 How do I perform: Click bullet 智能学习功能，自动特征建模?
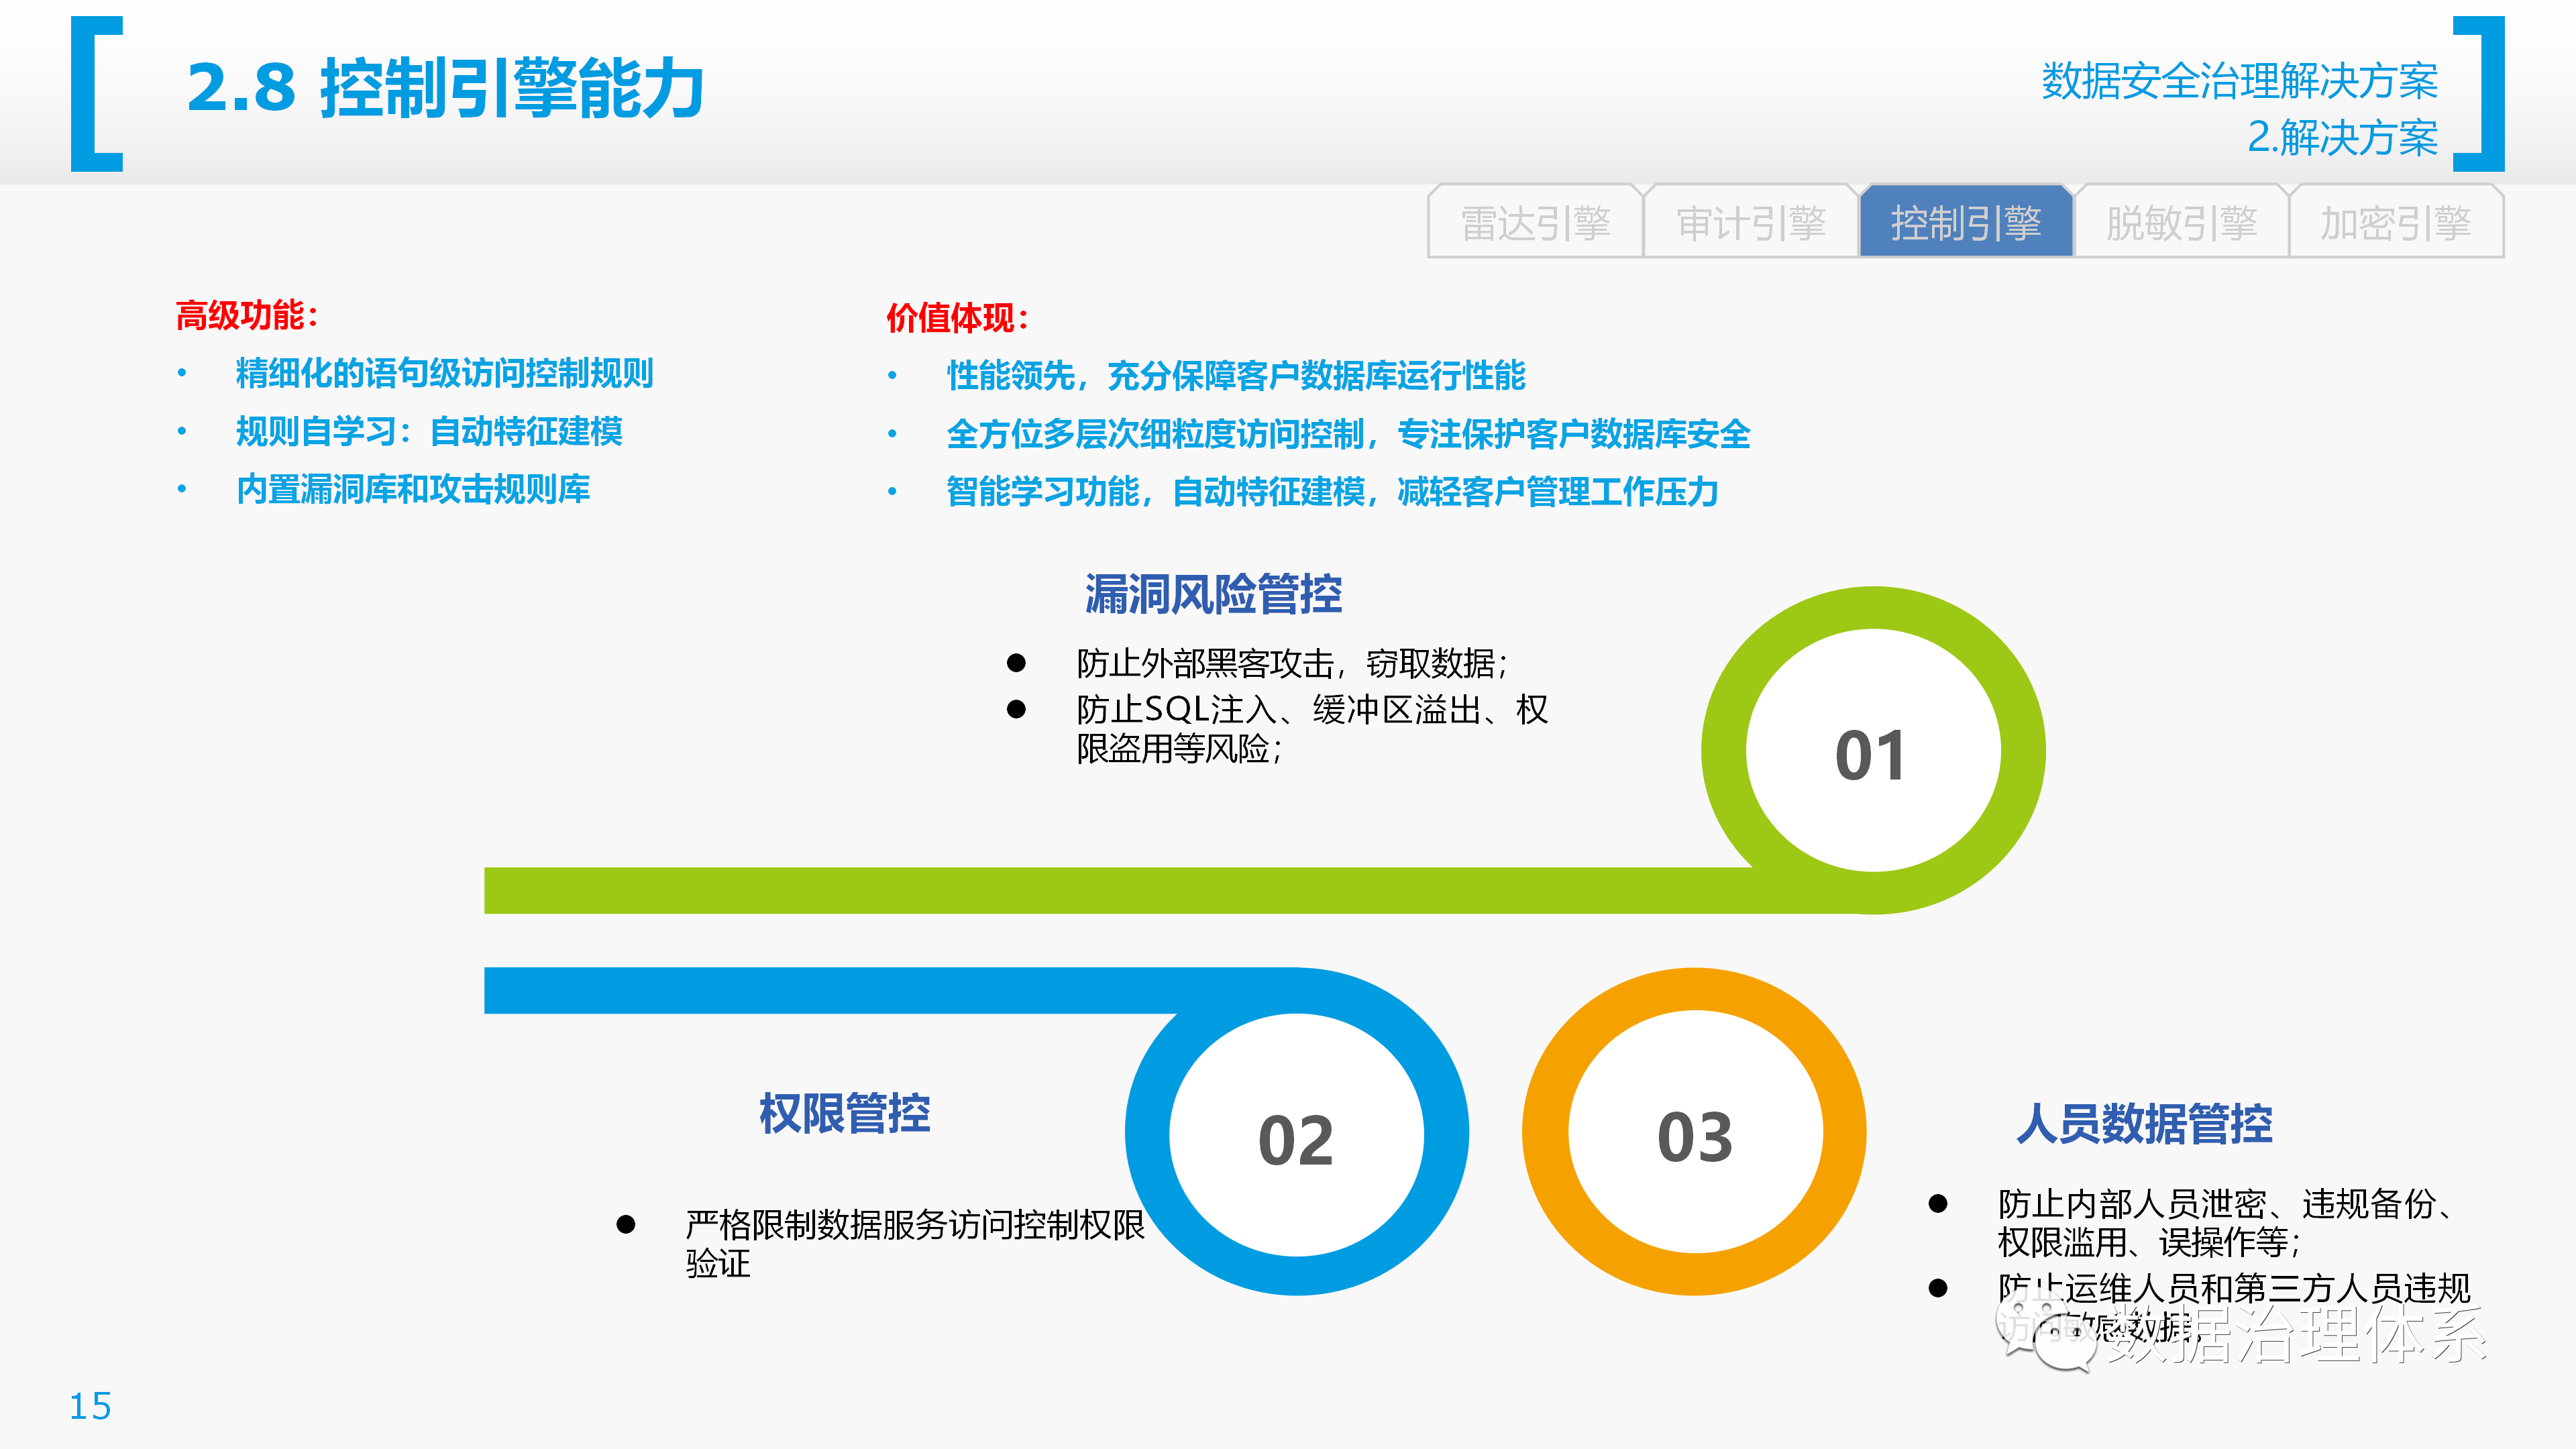1332,492
